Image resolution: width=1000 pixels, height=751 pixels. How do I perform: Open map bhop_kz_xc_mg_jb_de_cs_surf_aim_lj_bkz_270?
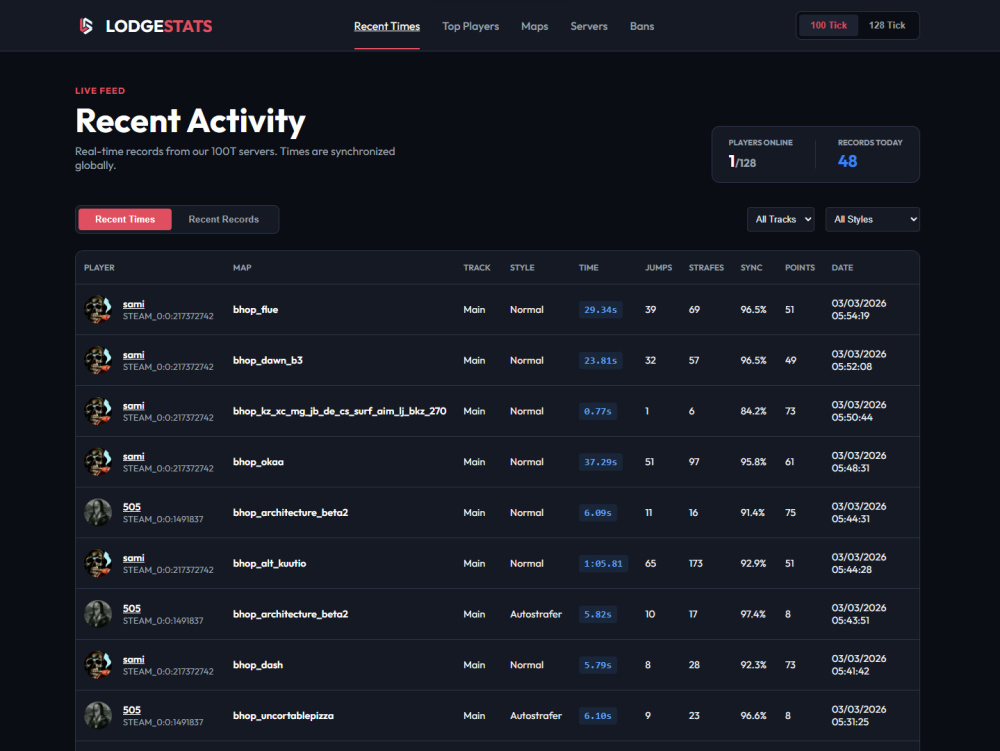[x=339, y=411]
